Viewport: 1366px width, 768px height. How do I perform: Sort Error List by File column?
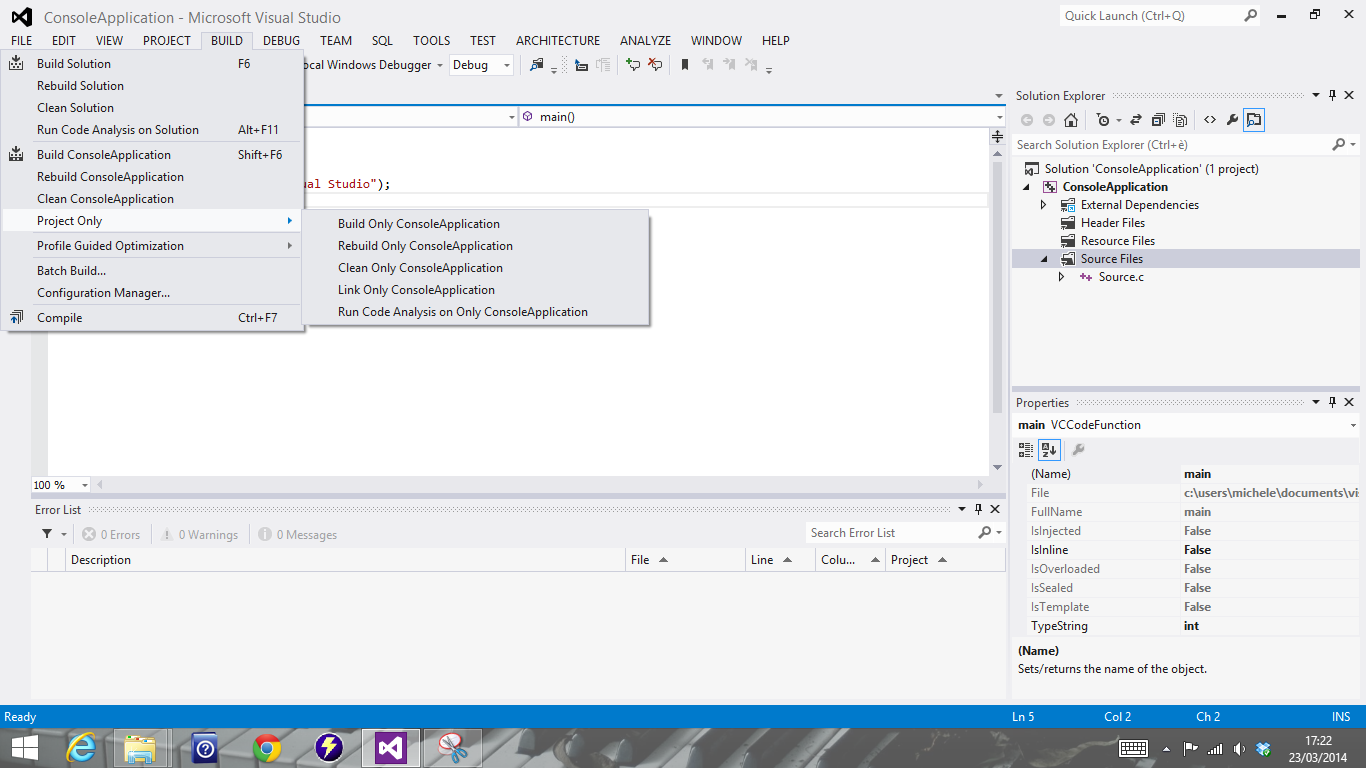(686, 560)
